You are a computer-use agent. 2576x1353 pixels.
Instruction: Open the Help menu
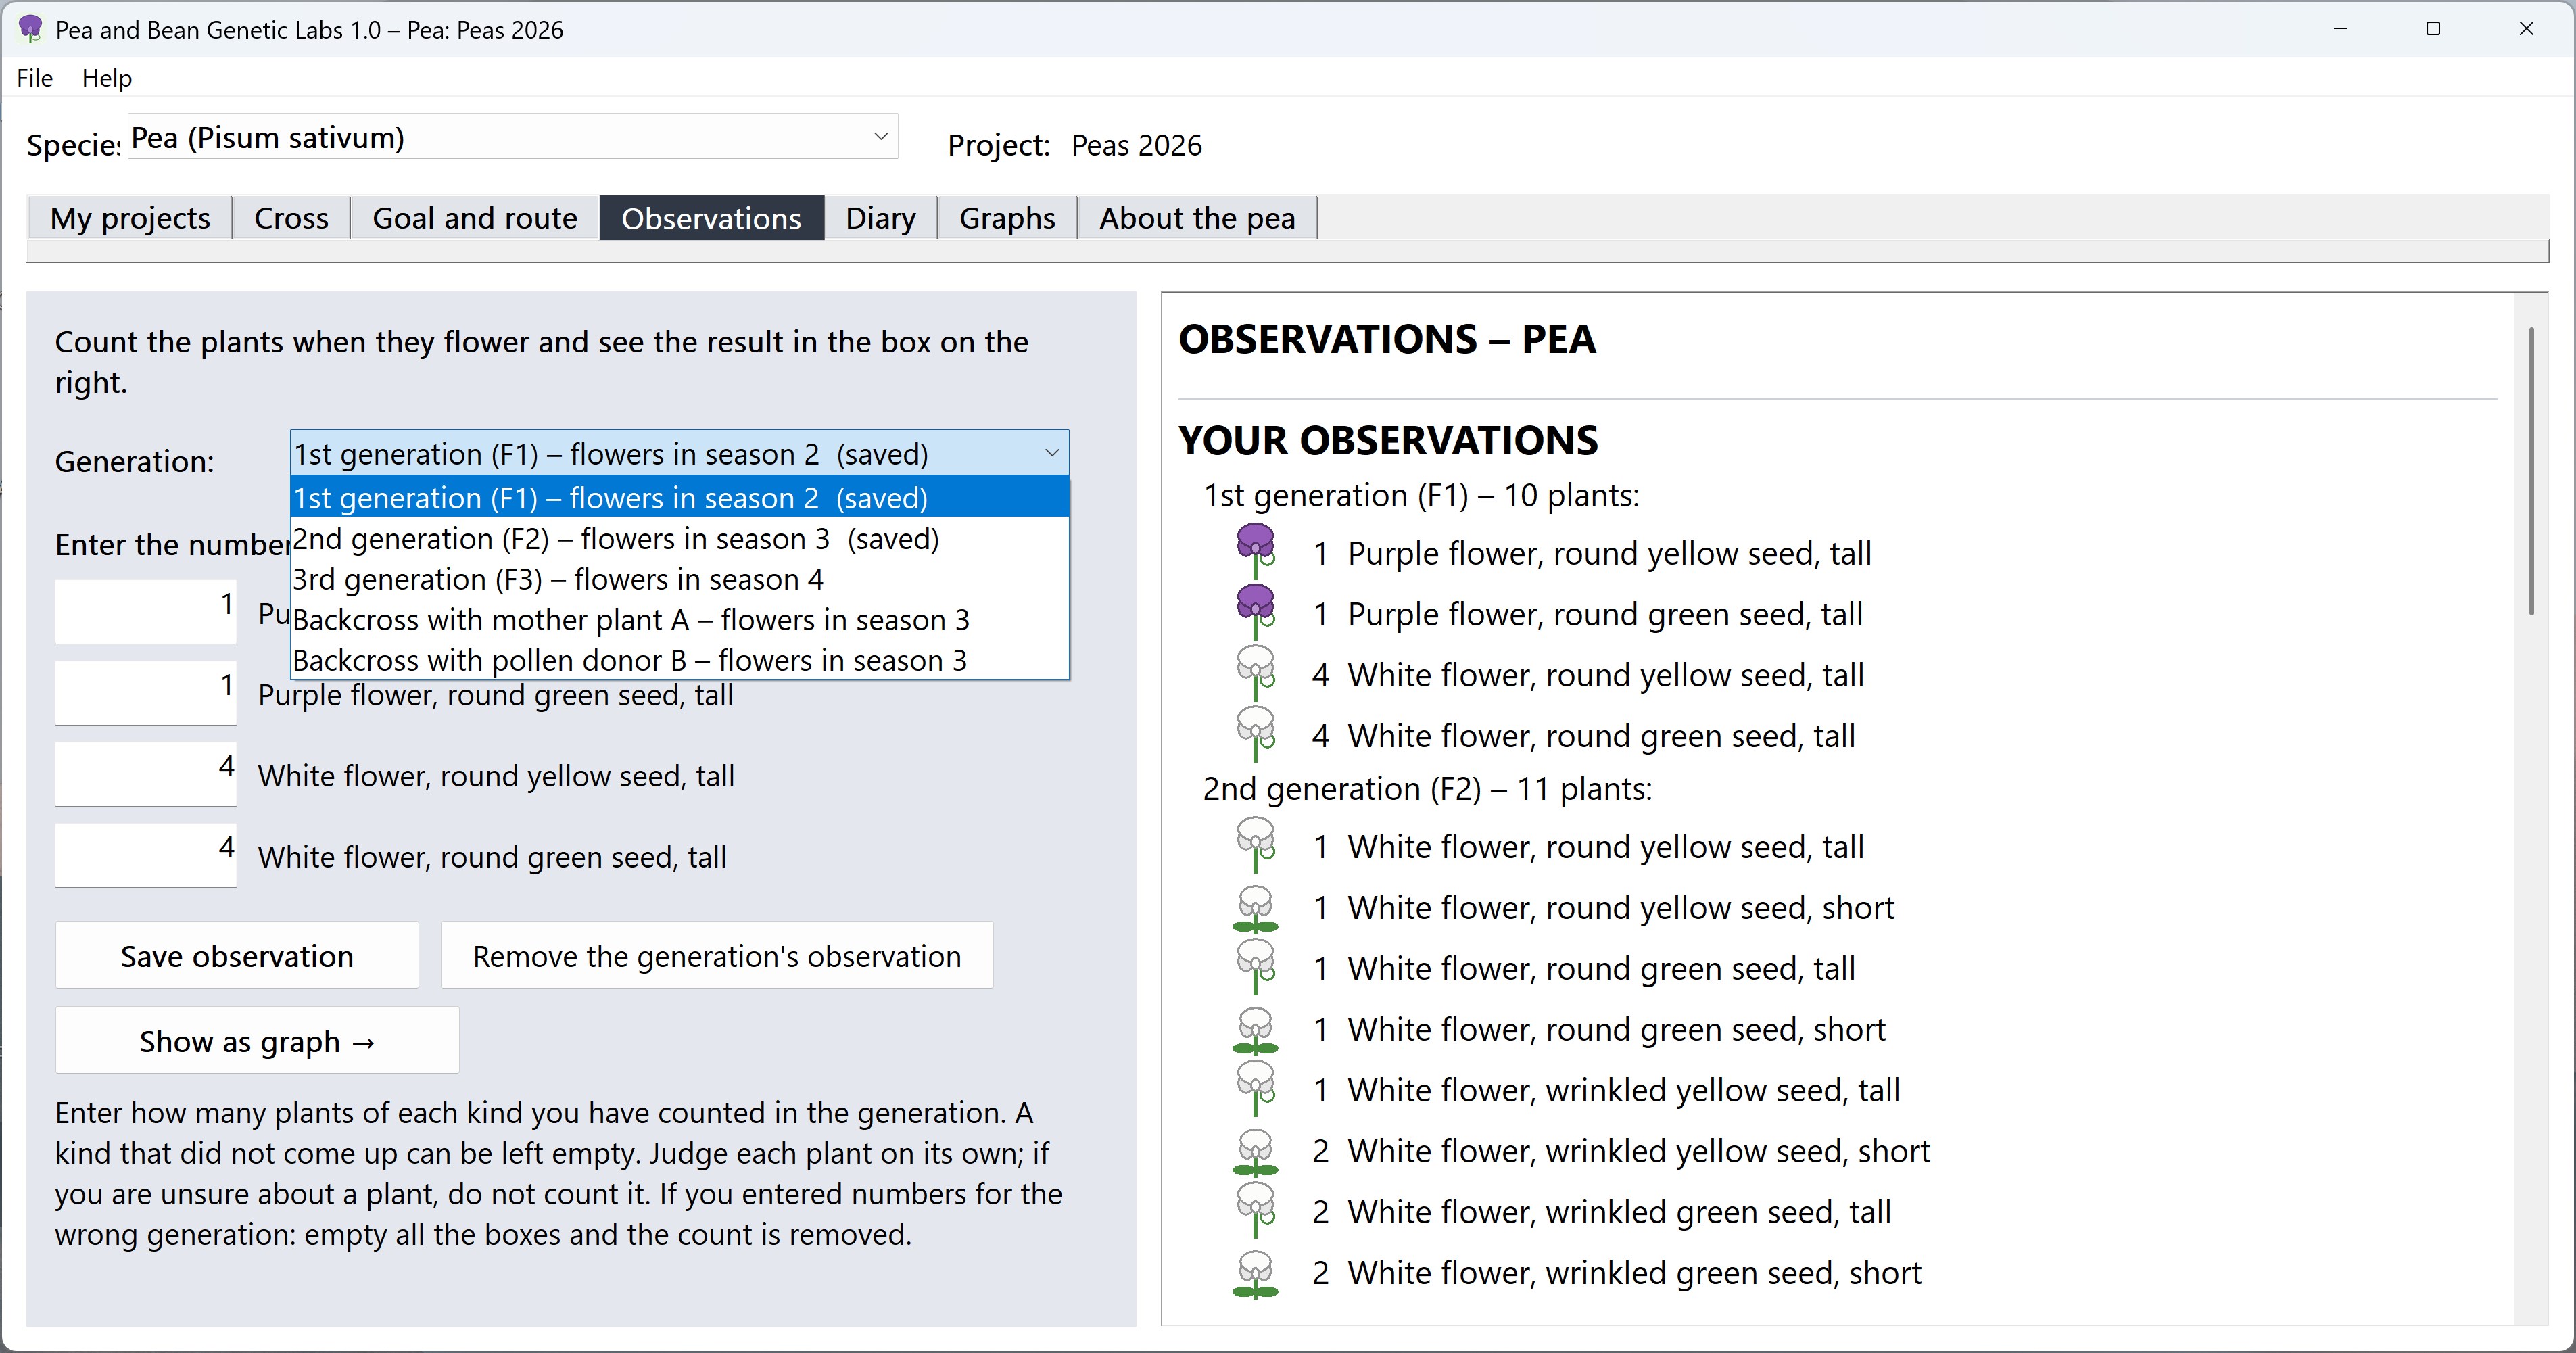(x=107, y=78)
